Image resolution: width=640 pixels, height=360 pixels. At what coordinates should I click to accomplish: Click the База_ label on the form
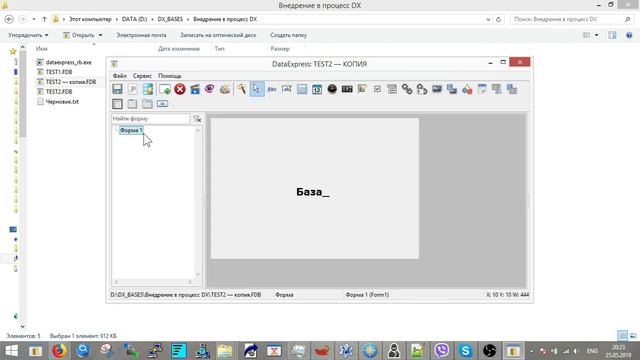pos(313,192)
